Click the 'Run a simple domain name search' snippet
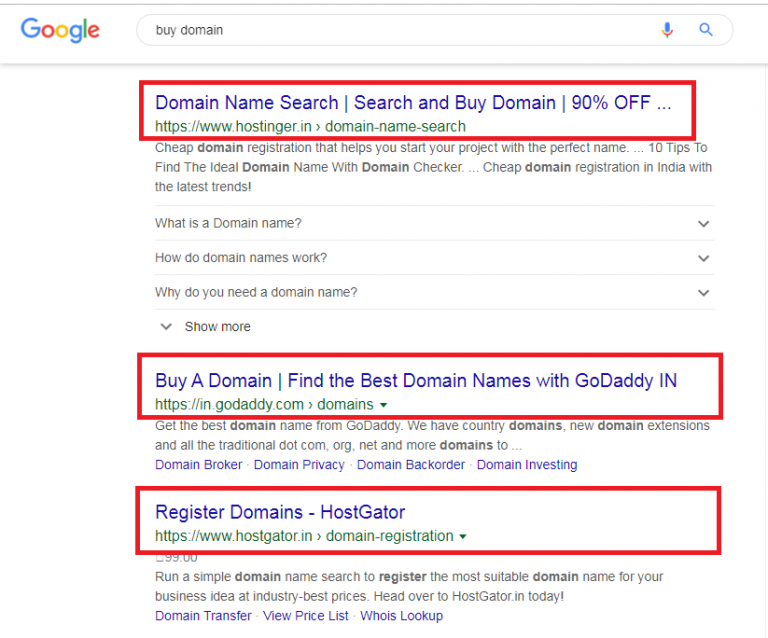Screen dimensions: 768x638 pos(409,587)
